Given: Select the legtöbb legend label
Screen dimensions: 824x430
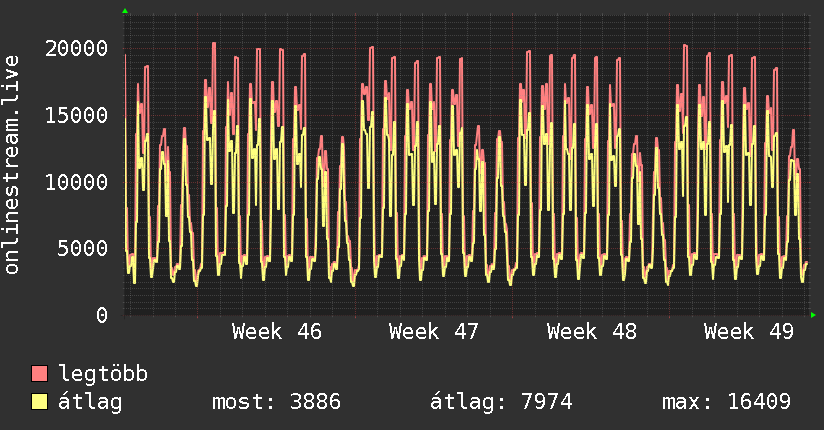Looking at the screenshot, I should [104, 375].
